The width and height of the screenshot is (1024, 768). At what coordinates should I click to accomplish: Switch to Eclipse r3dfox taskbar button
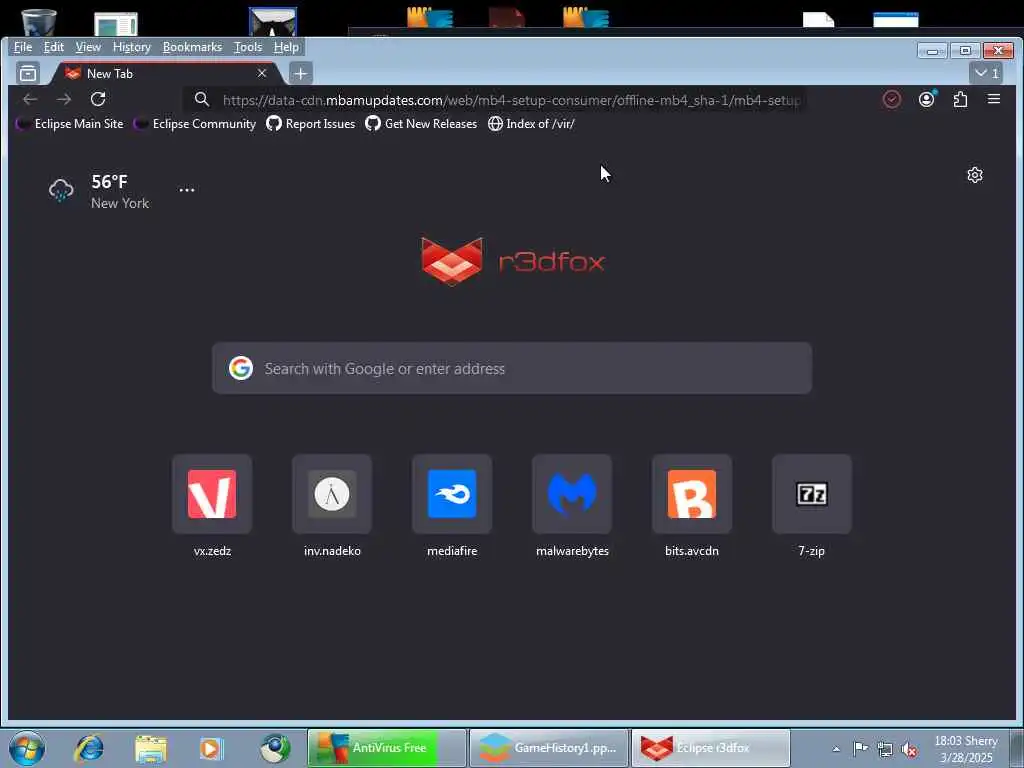click(711, 748)
